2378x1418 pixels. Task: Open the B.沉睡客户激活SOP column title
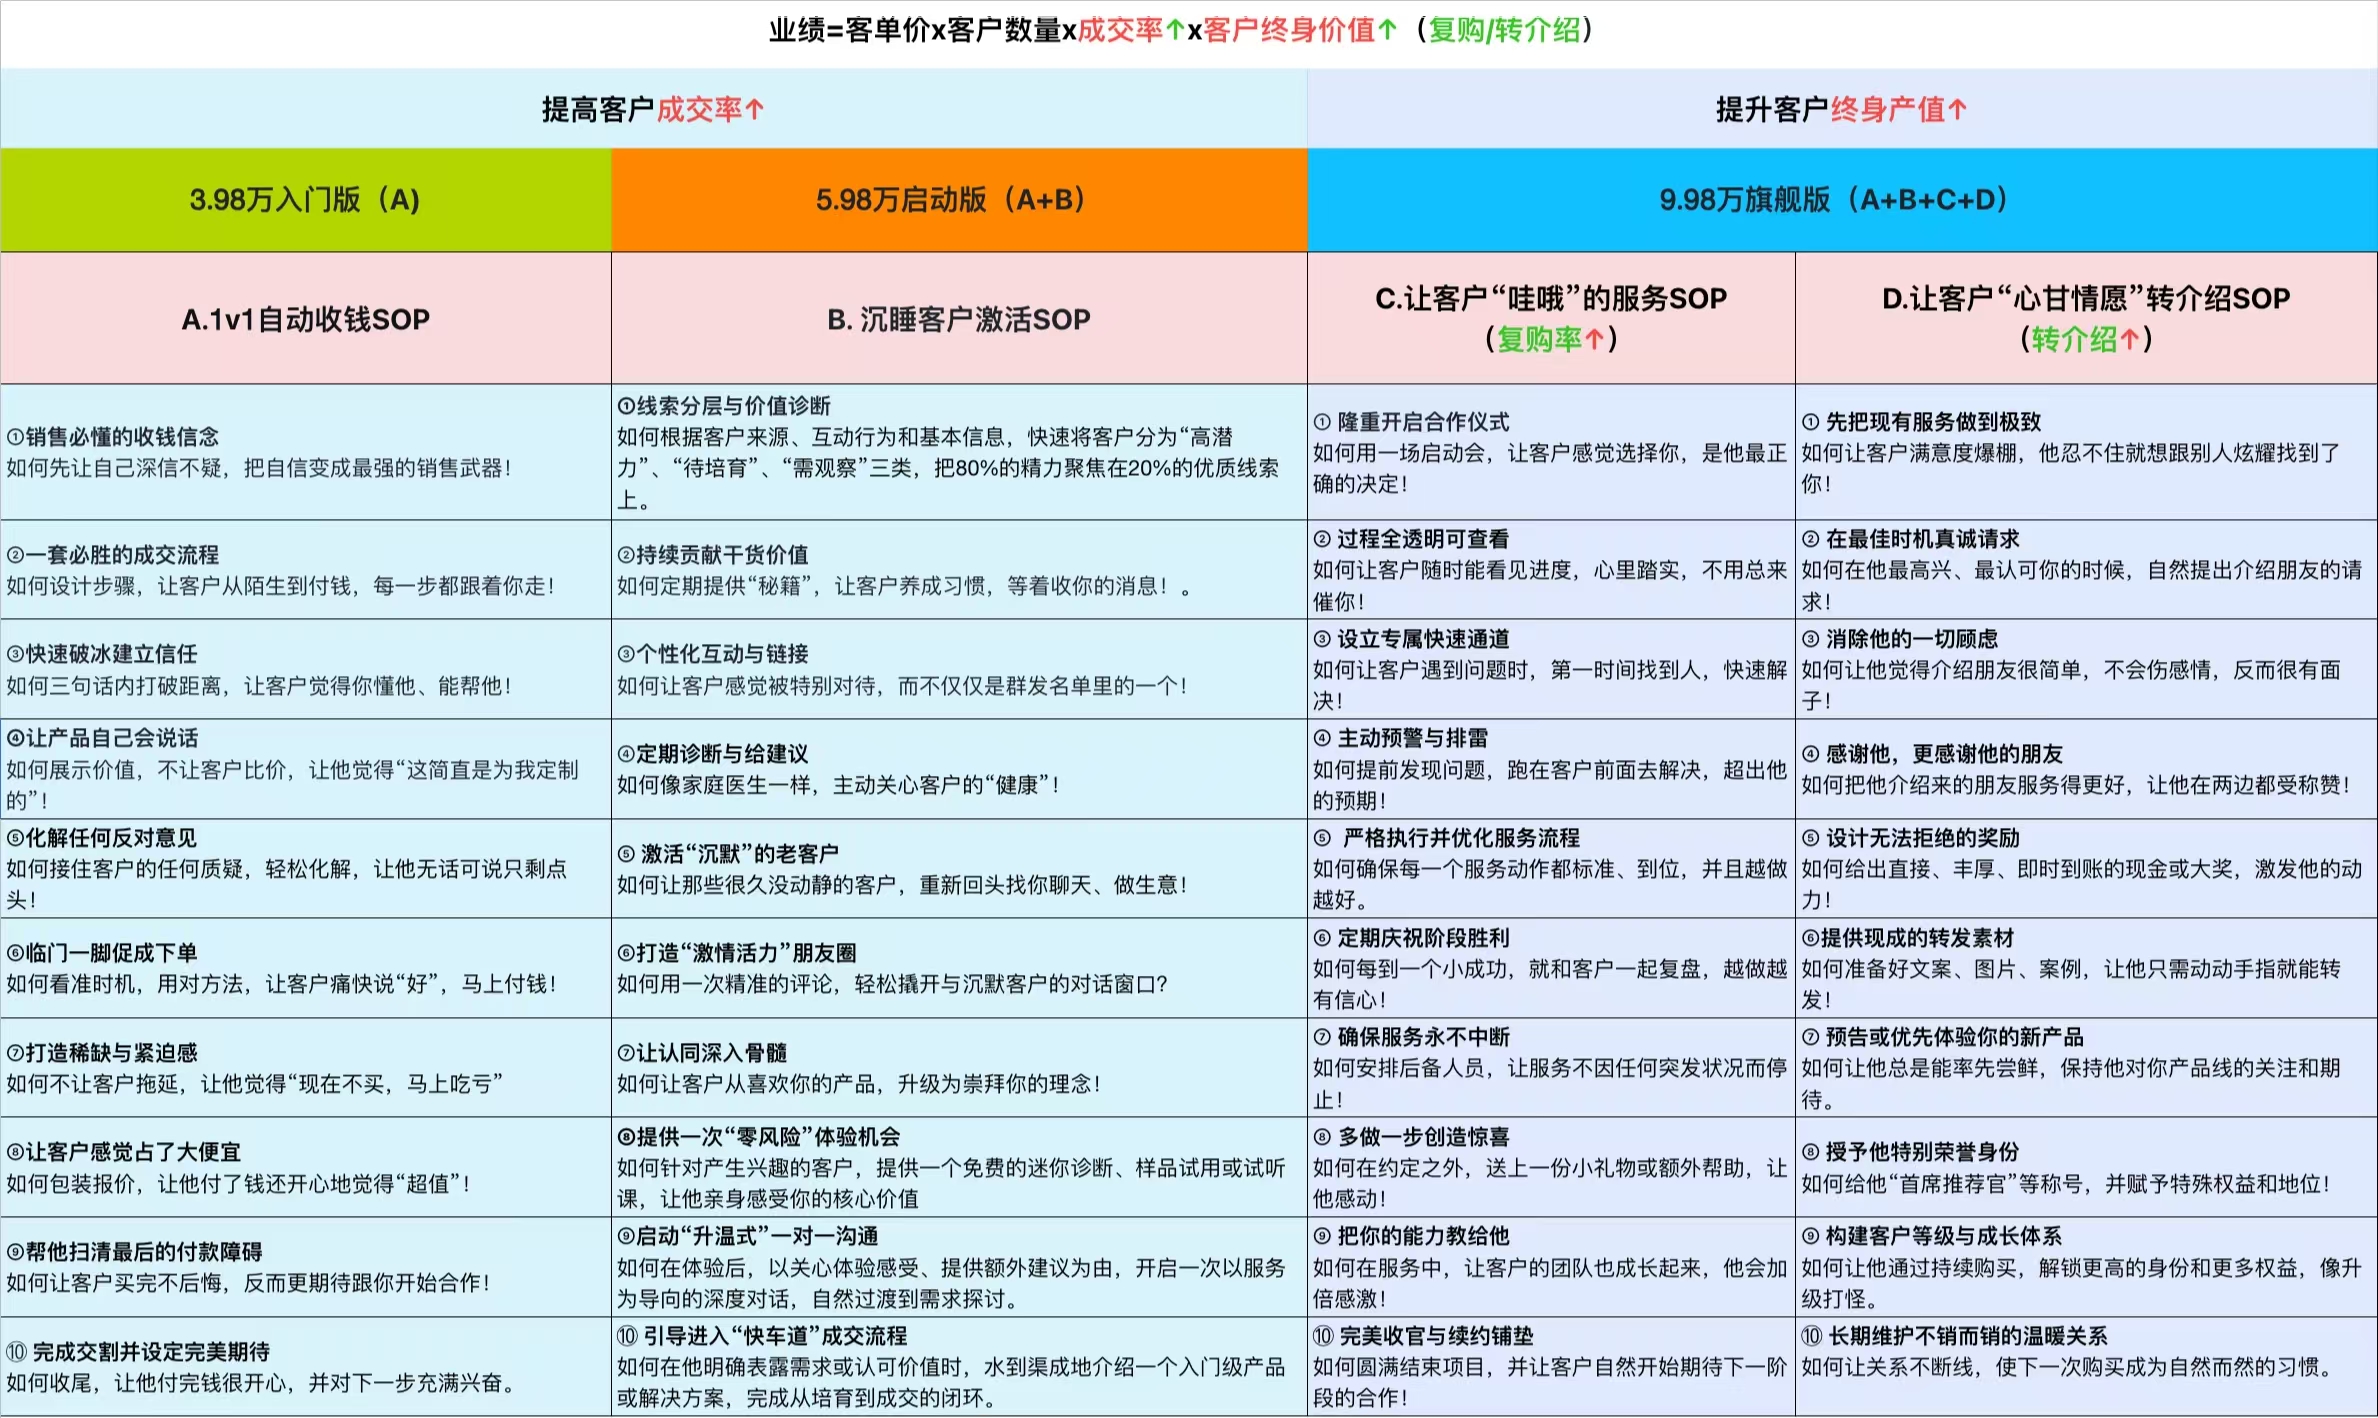(x=958, y=319)
